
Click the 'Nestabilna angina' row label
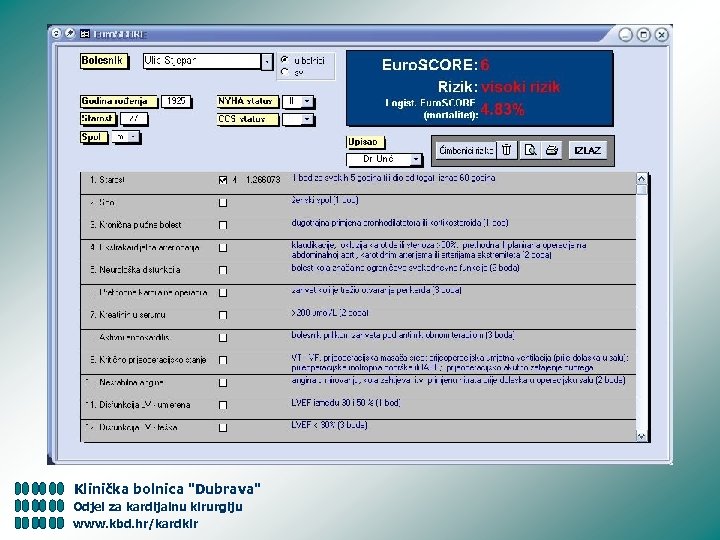click(x=131, y=382)
